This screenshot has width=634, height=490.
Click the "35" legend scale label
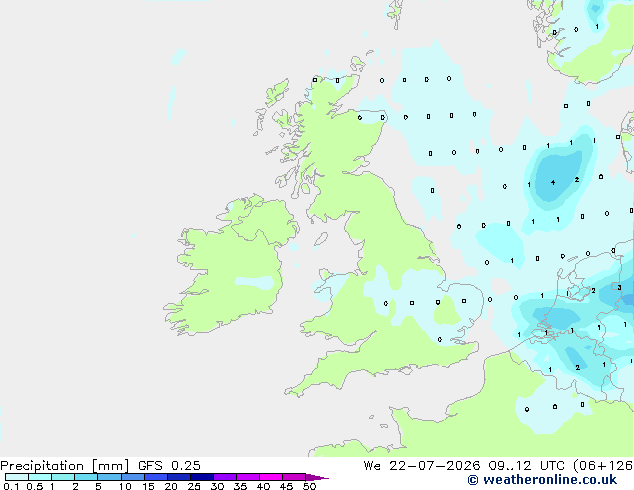pos(240,486)
